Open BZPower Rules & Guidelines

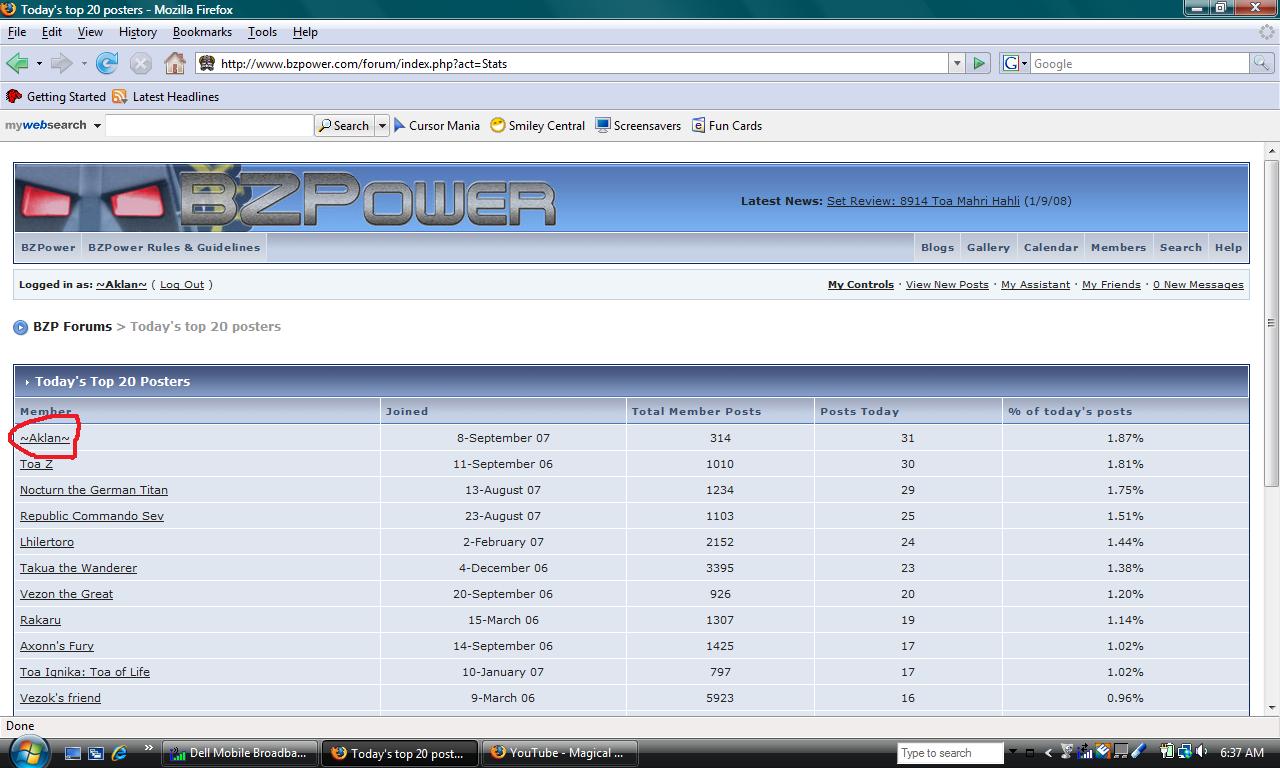click(x=174, y=247)
